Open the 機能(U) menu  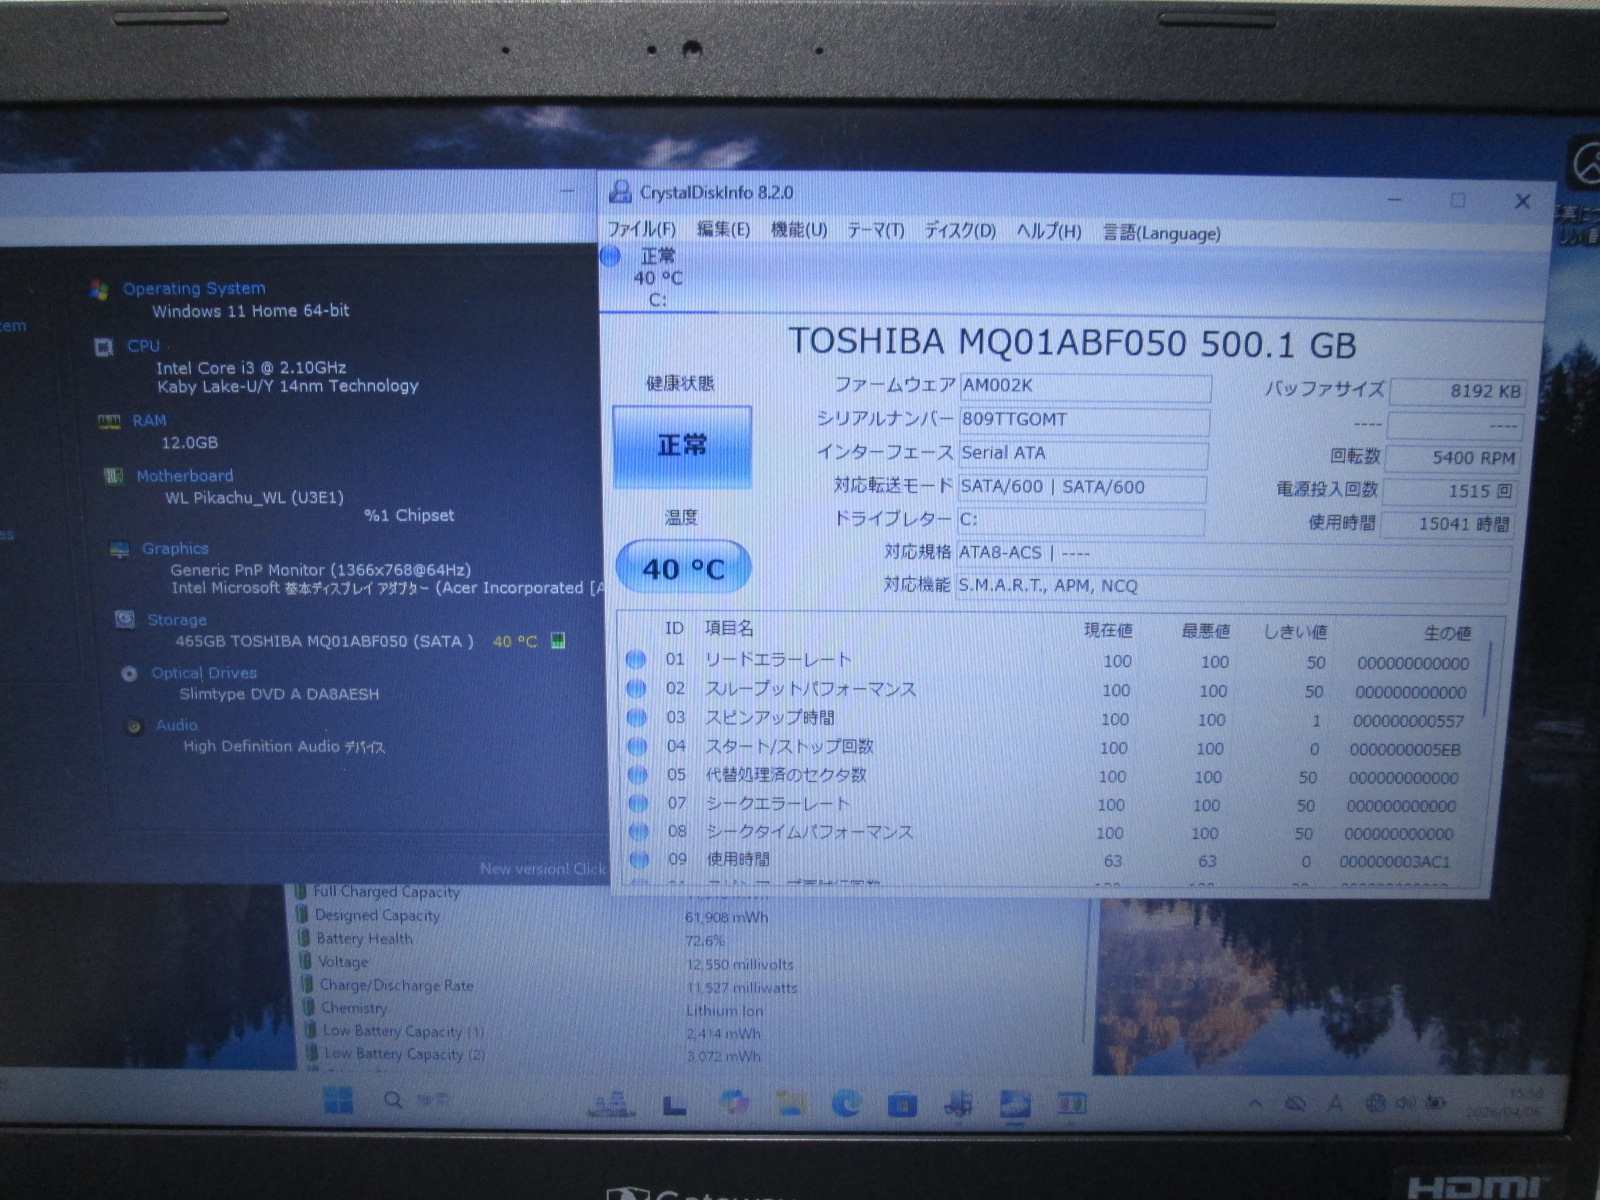coord(798,230)
